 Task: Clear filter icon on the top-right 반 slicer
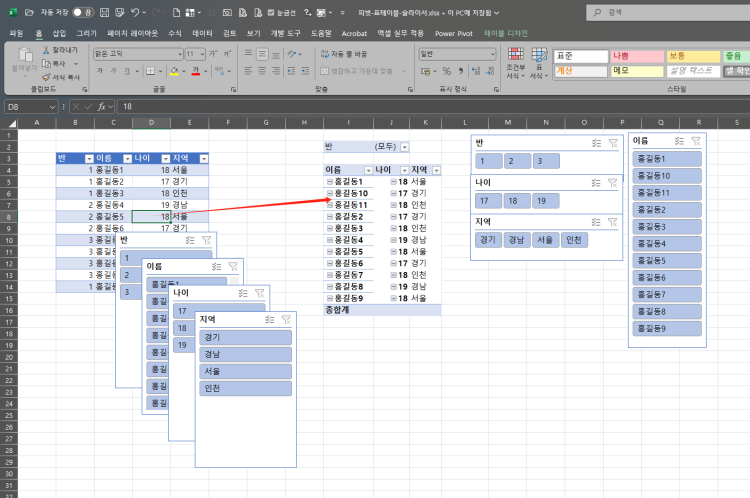(612, 143)
